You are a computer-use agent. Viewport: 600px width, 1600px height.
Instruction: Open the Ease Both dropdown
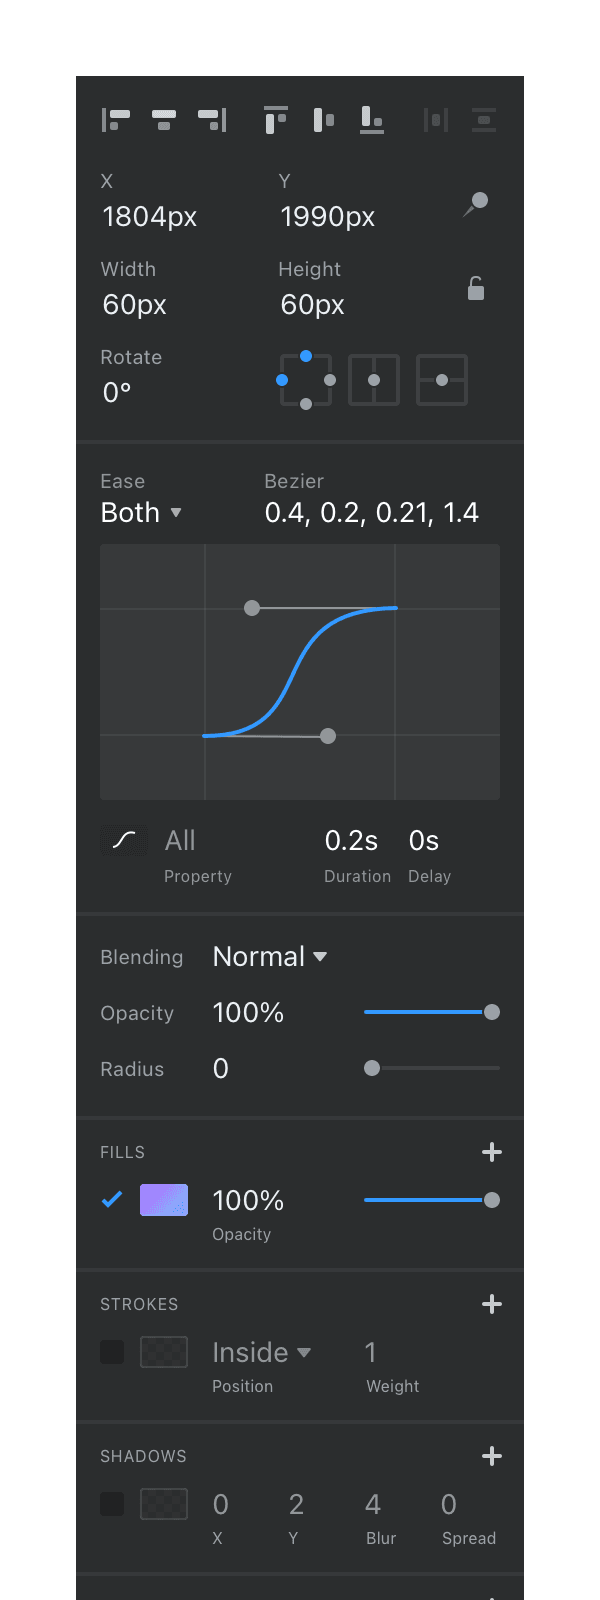click(x=141, y=512)
